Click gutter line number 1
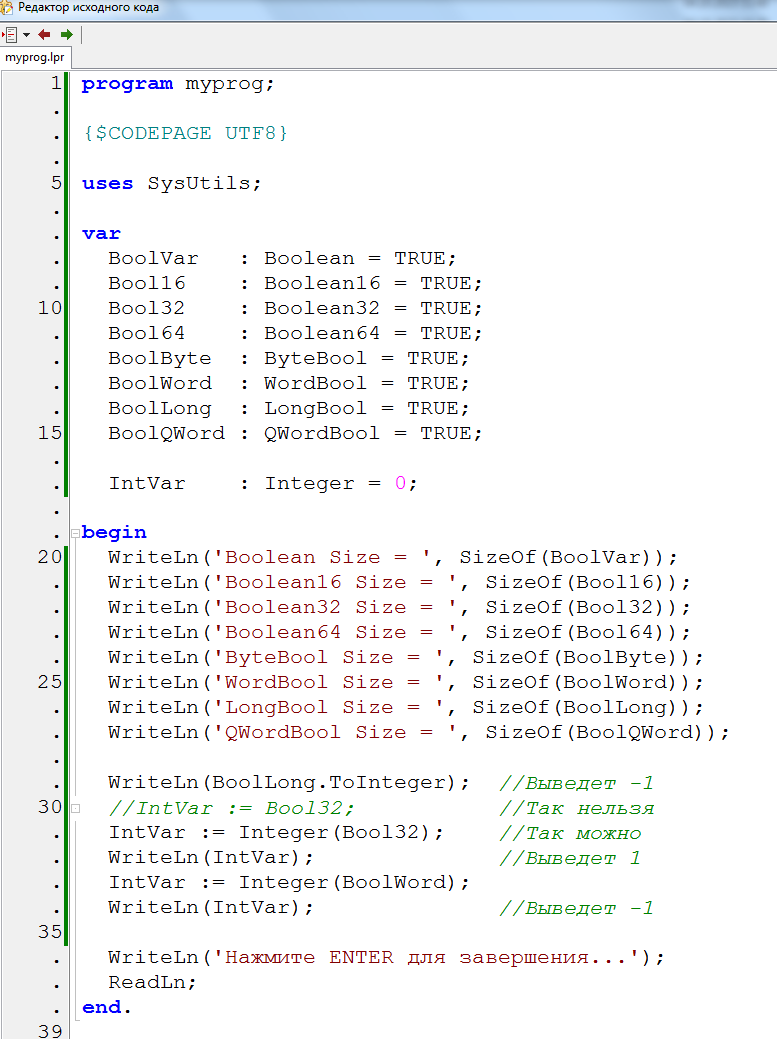 click(x=56, y=84)
